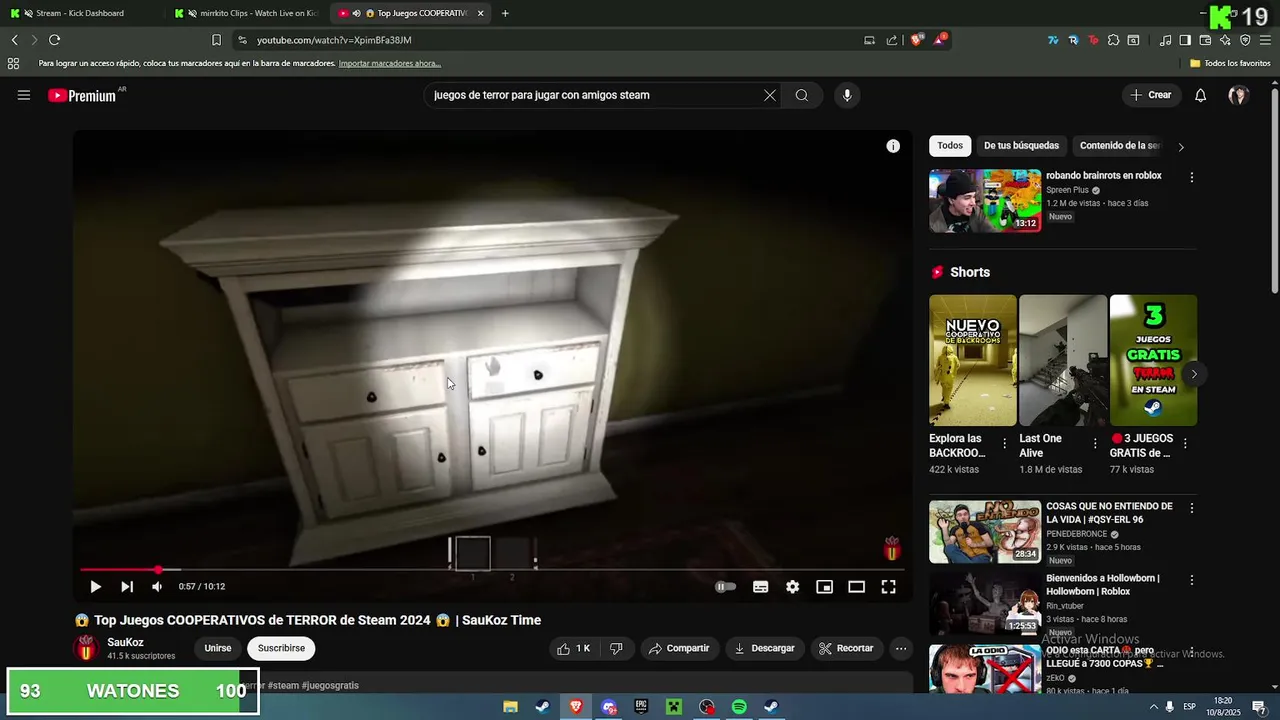Play the paused video
Viewport: 1280px width, 720px height.
[x=95, y=587]
